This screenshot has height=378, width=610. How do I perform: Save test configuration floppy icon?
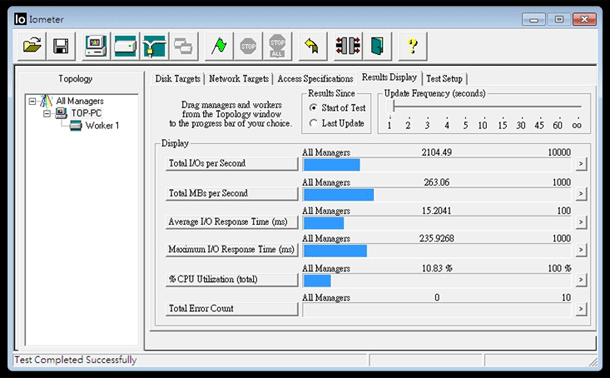pos(61,46)
